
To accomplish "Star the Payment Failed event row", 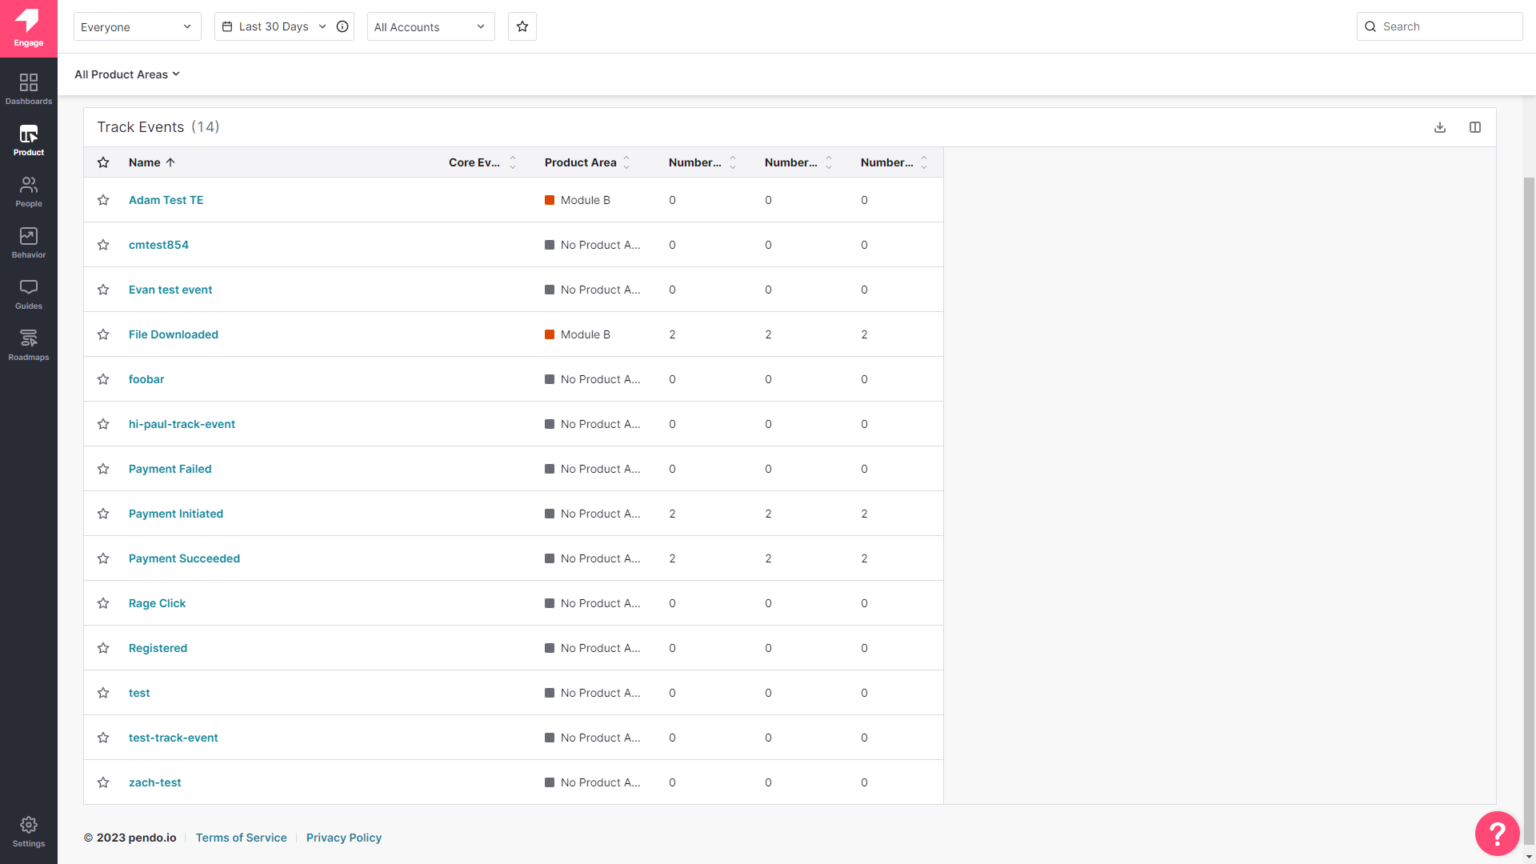I will 103,468.
